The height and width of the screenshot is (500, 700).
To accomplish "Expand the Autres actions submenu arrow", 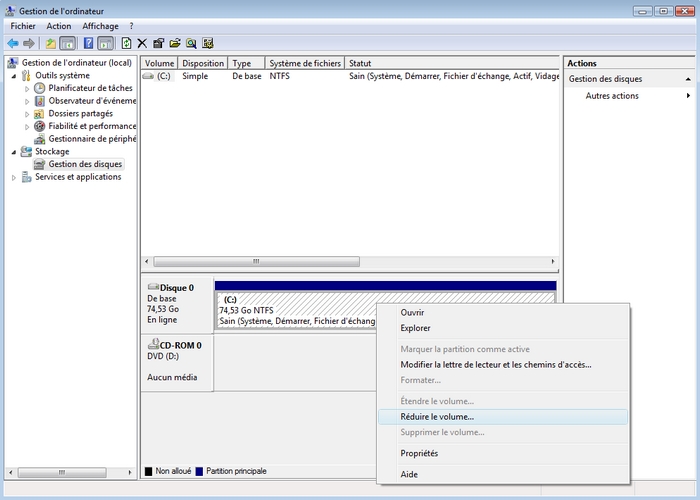I will pyautogui.click(x=688, y=96).
